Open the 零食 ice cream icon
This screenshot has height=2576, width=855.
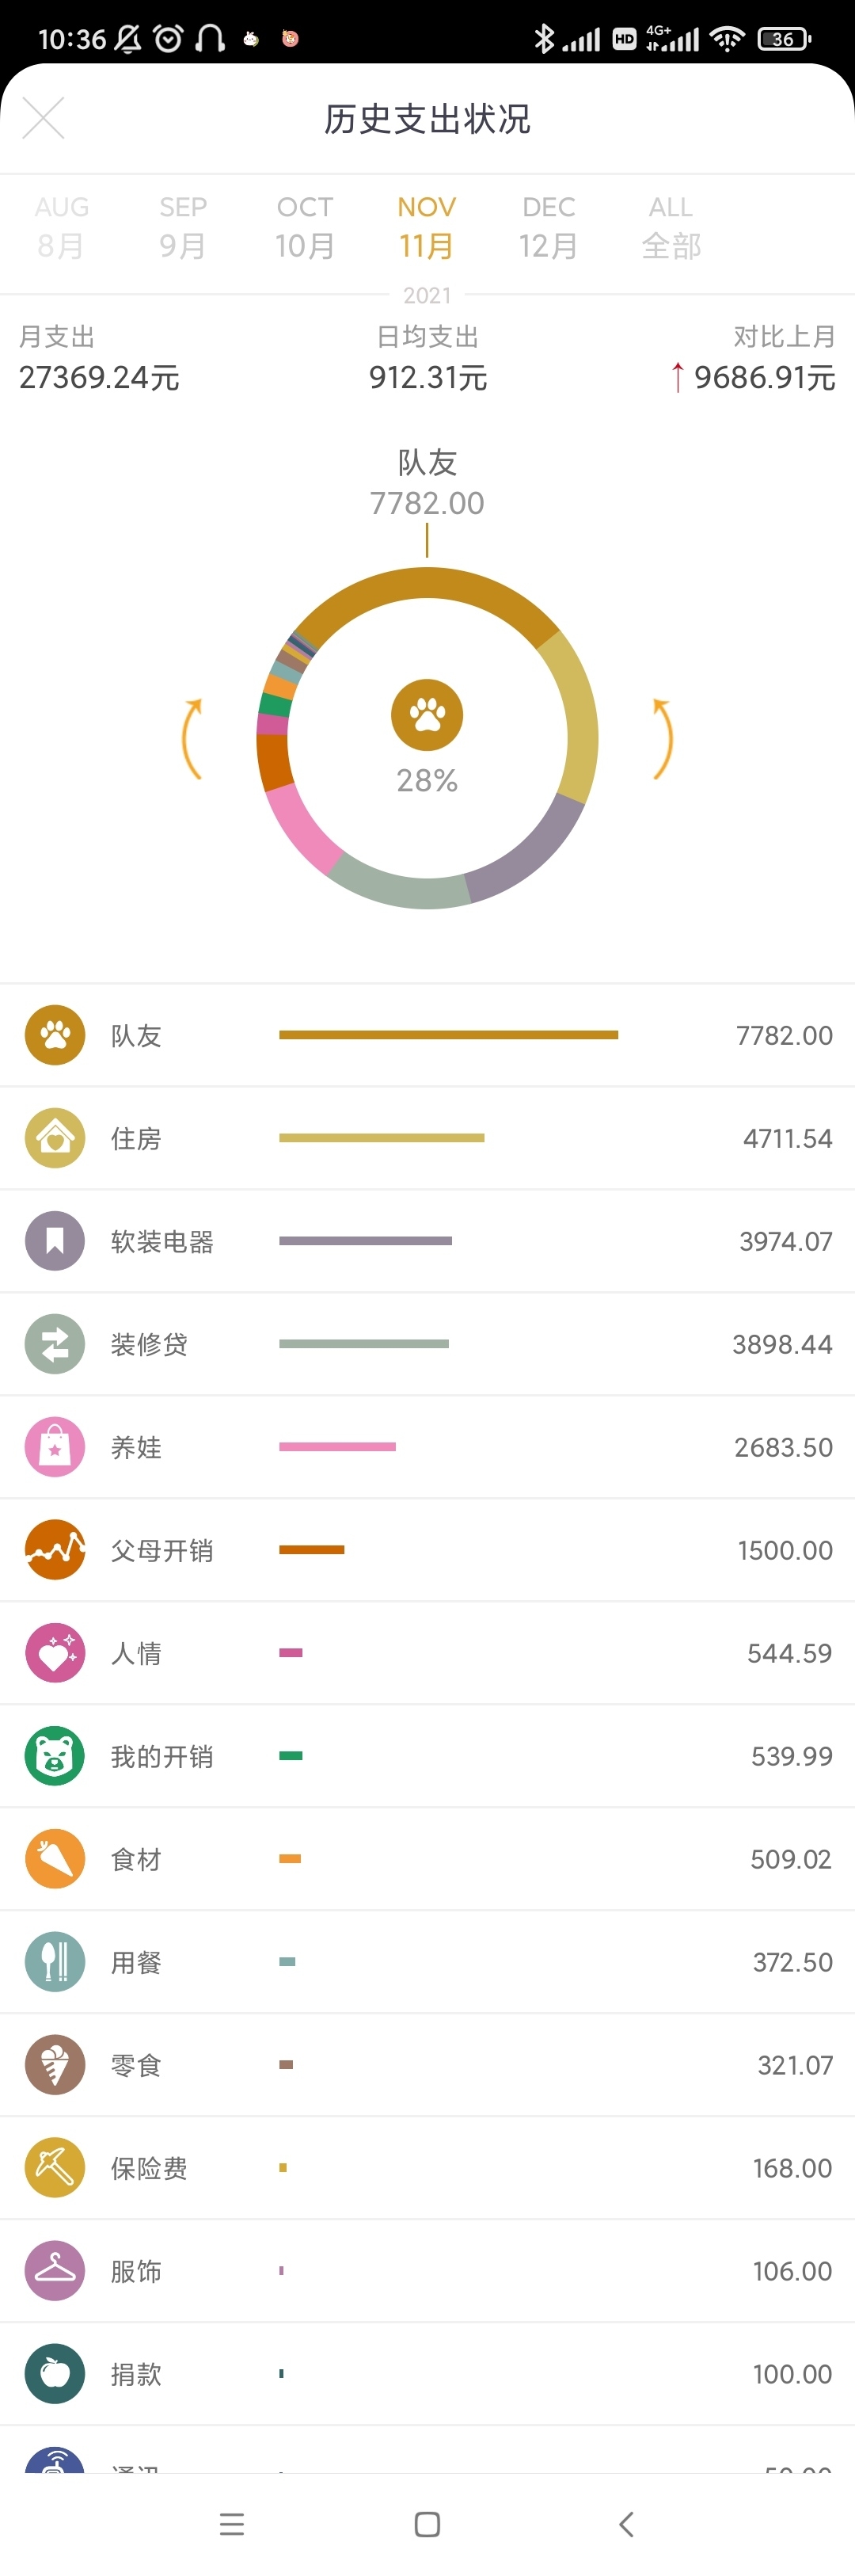tap(55, 2065)
